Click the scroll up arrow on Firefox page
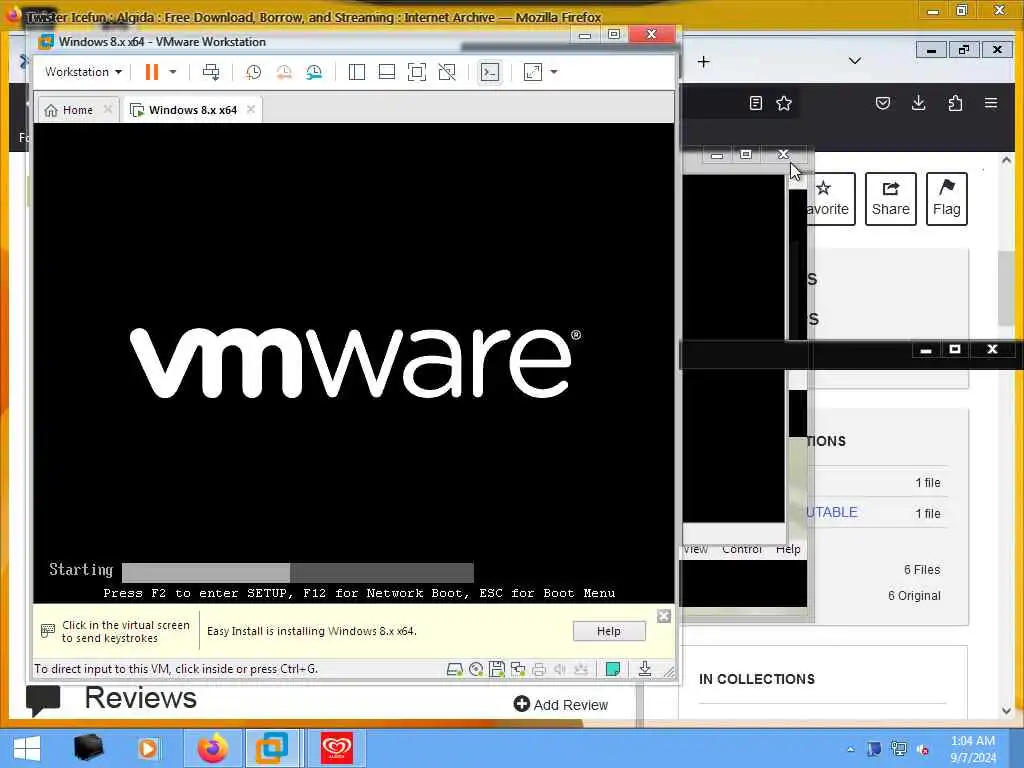Screen dimensions: 1024x768 click(1006, 160)
